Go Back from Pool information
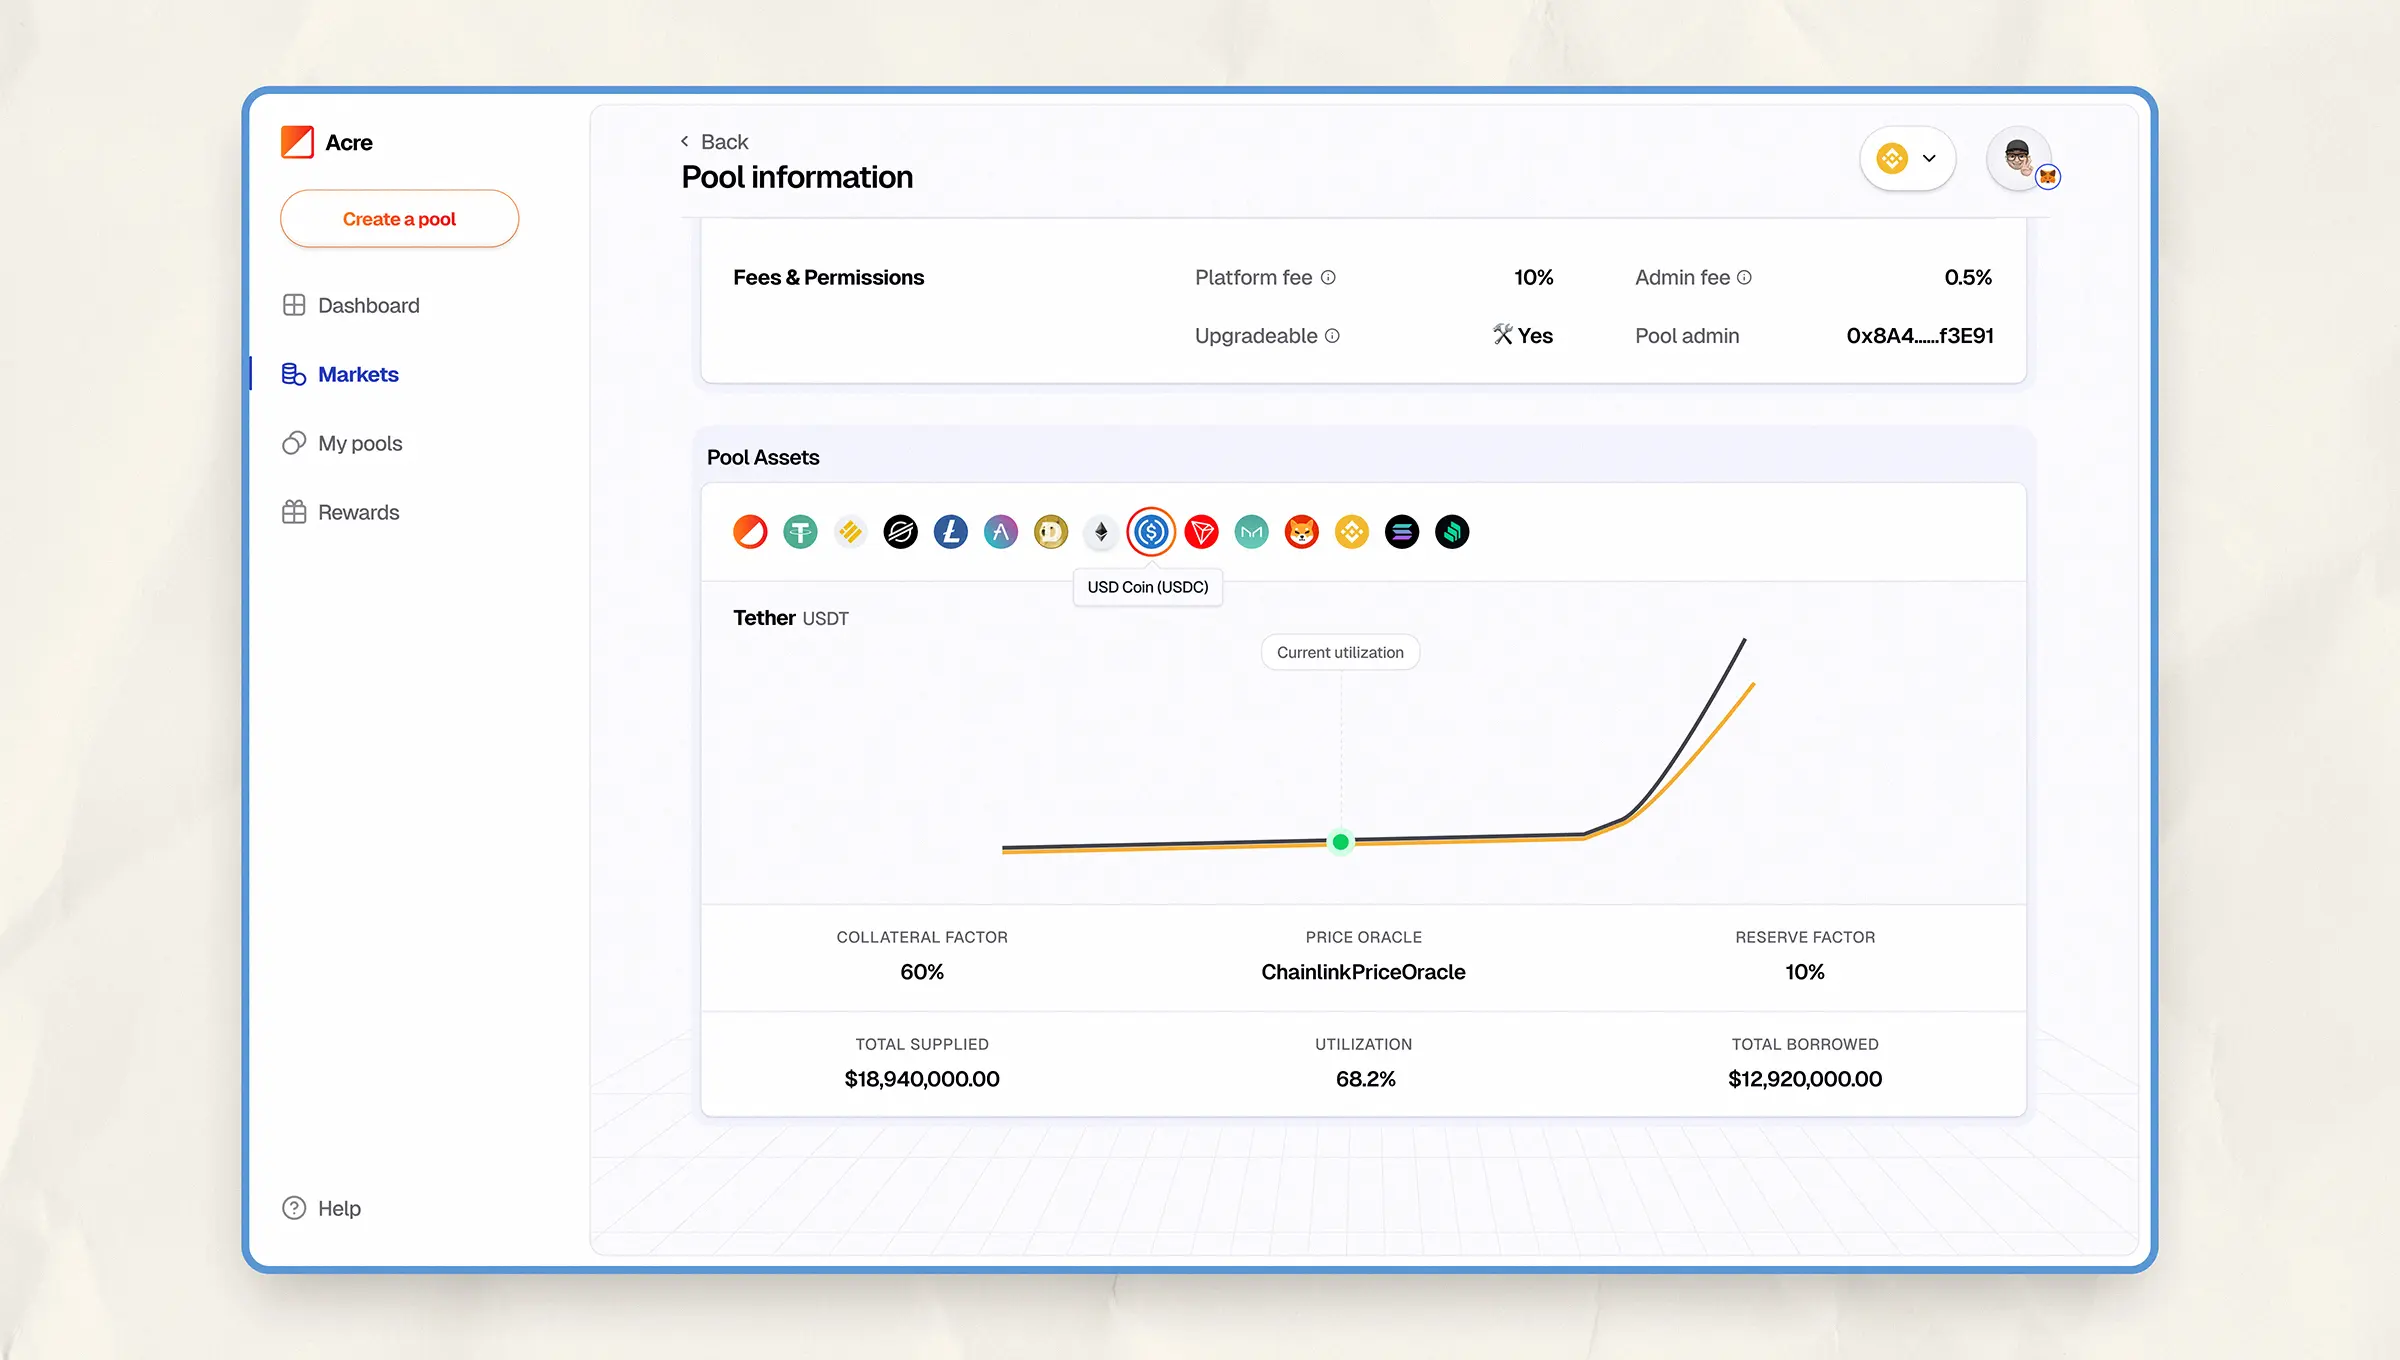The image size is (2400, 1360). (x=715, y=142)
